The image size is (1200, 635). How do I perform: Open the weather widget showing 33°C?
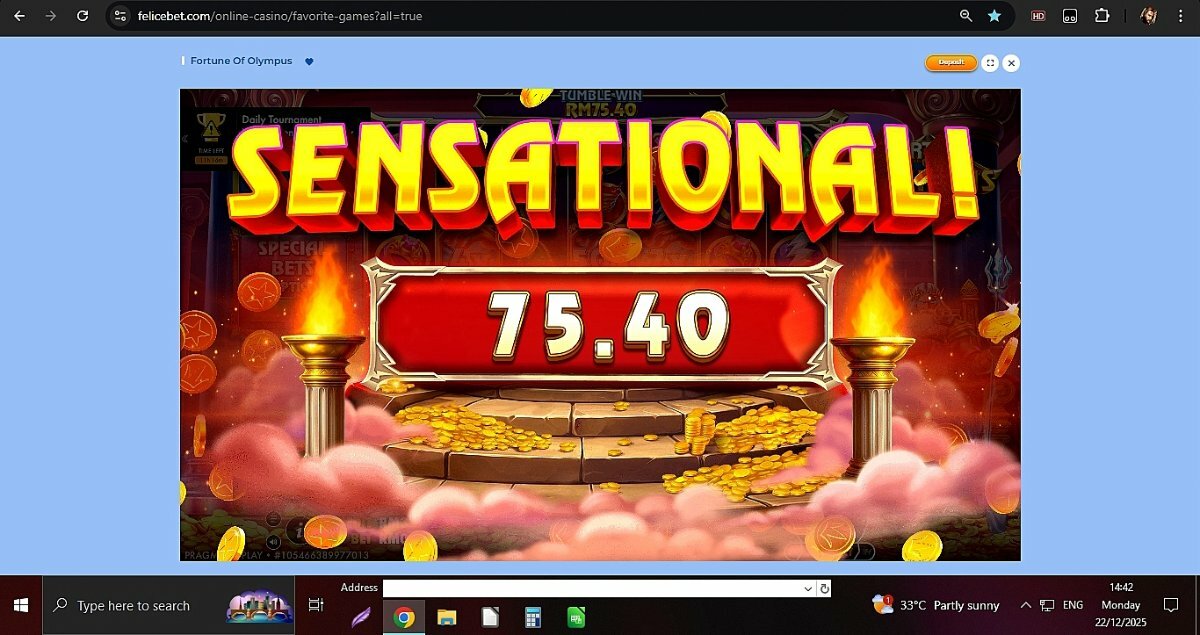click(935, 605)
